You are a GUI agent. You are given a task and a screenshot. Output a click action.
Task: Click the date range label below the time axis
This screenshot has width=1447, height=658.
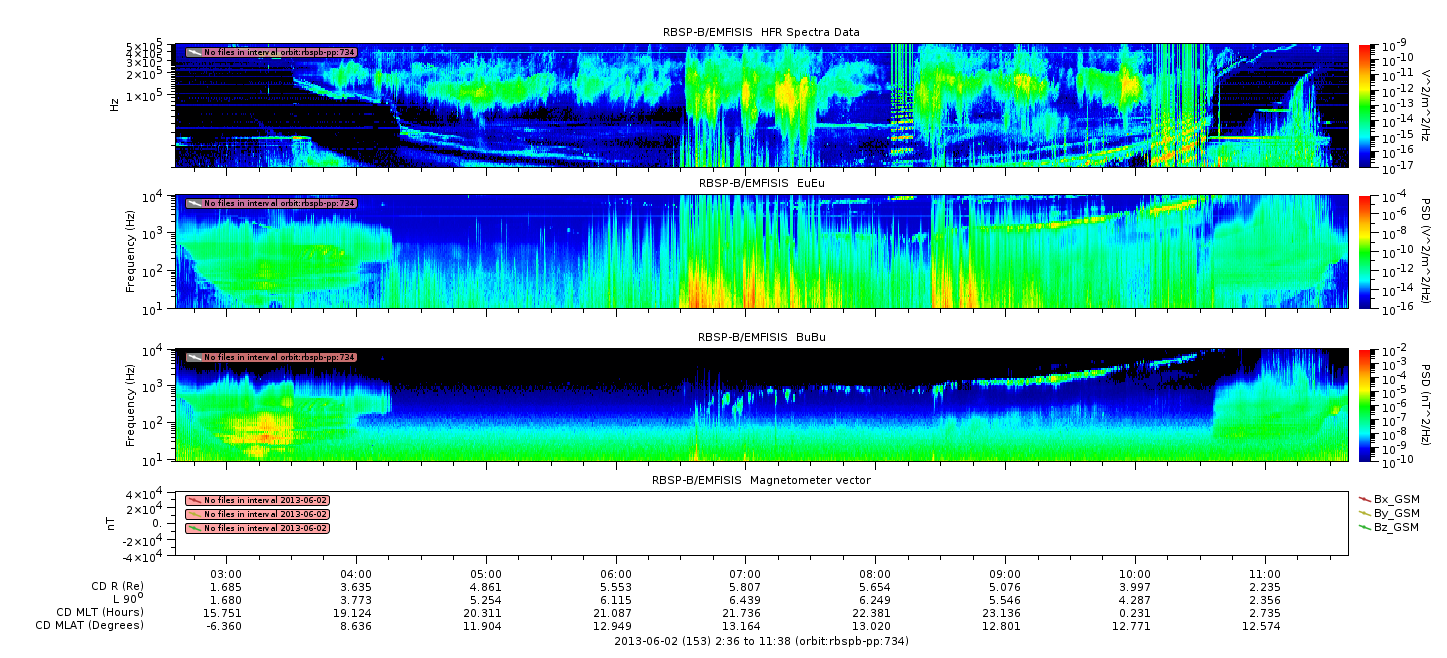(x=761, y=641)
